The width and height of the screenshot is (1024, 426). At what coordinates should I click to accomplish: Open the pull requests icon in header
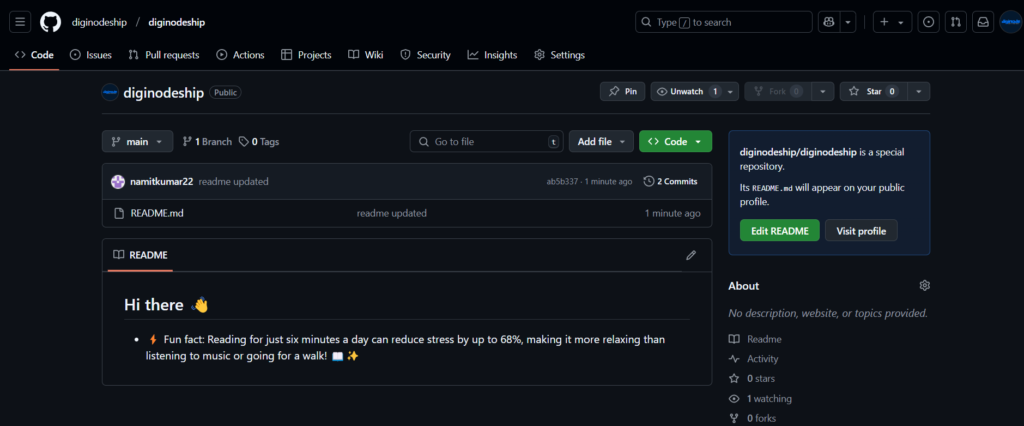(x=955, y=22)
